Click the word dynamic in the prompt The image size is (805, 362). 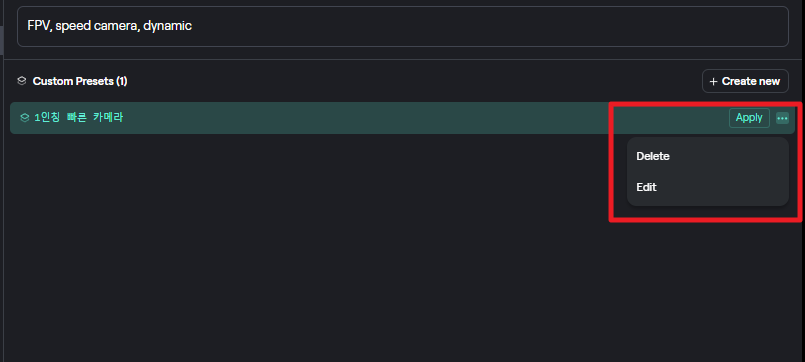[167, 26]
